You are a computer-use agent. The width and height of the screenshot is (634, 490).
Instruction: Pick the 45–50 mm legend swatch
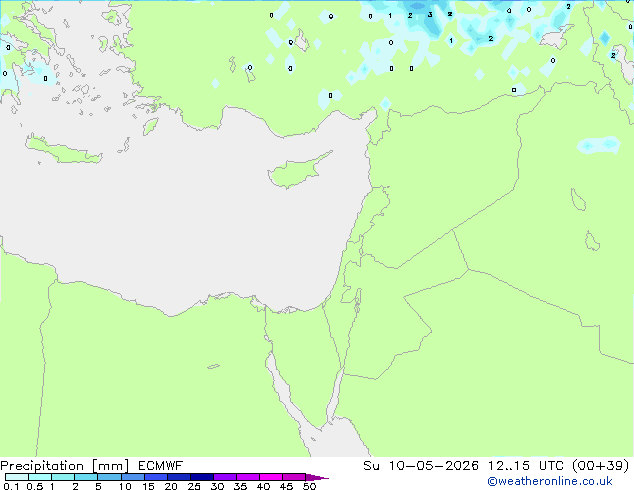point(294,477)
